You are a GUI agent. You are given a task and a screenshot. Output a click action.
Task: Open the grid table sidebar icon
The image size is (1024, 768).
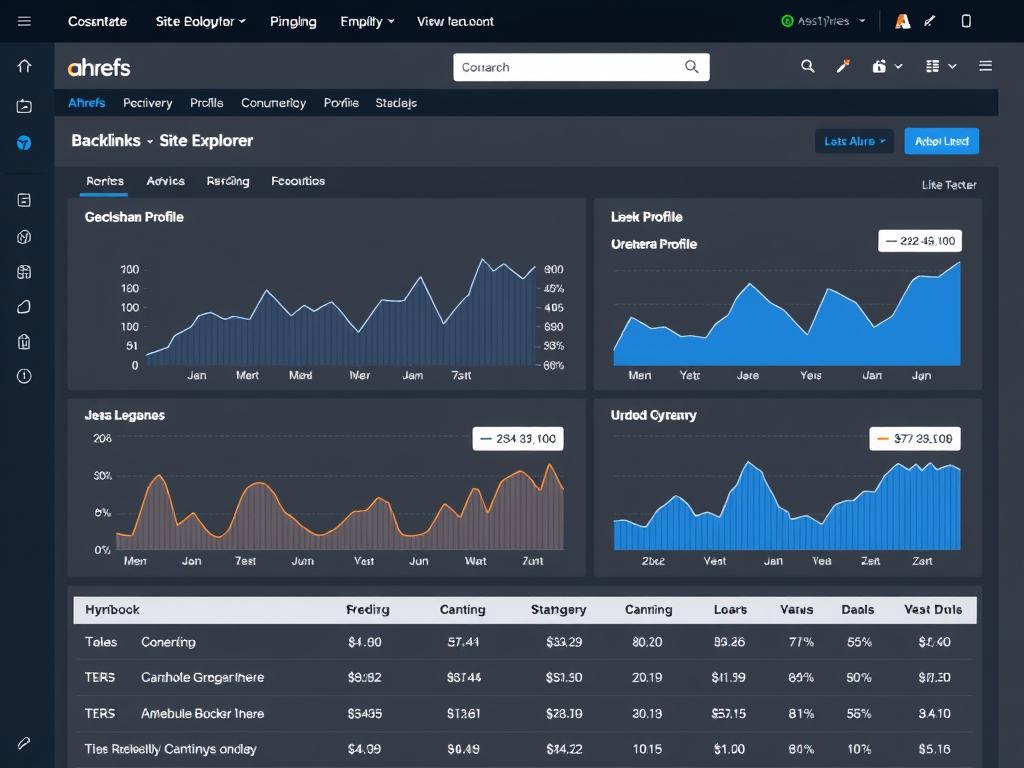click(24, 272)
